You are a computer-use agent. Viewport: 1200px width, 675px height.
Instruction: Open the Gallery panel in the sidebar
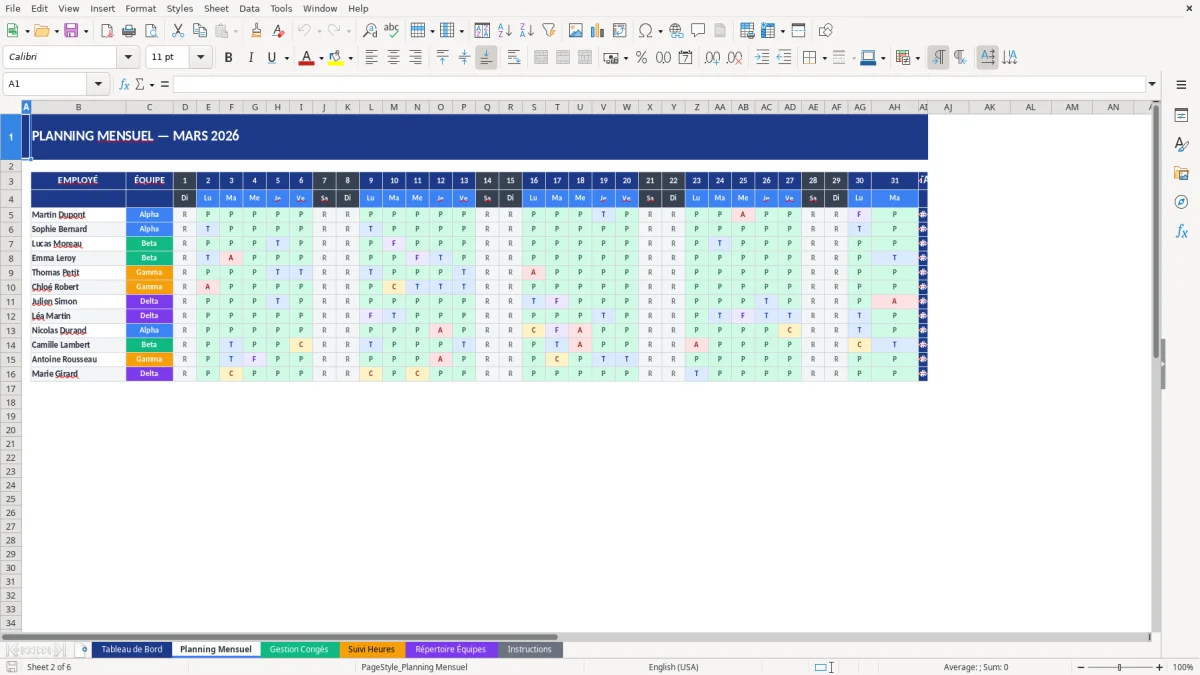[1182, 172]
